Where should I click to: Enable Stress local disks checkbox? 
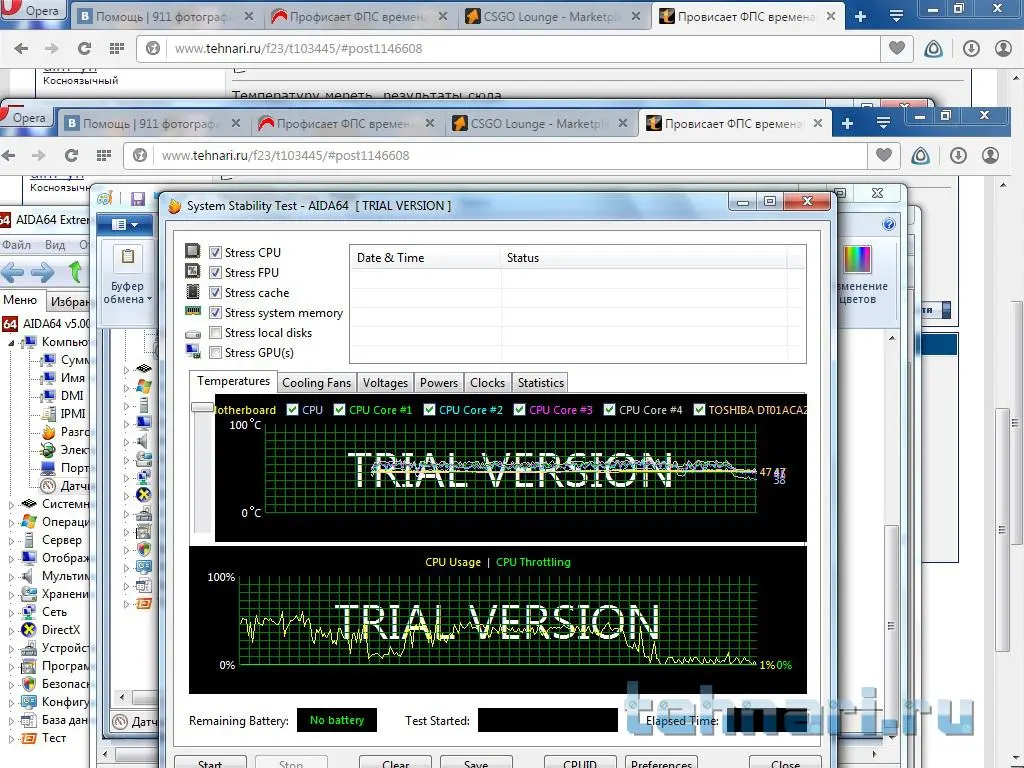click(216, 332)
